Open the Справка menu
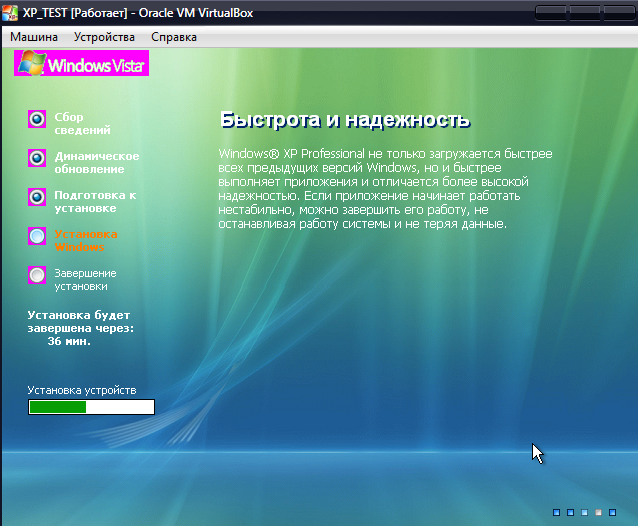Screen dimensions: 638x526 point(174,37)
